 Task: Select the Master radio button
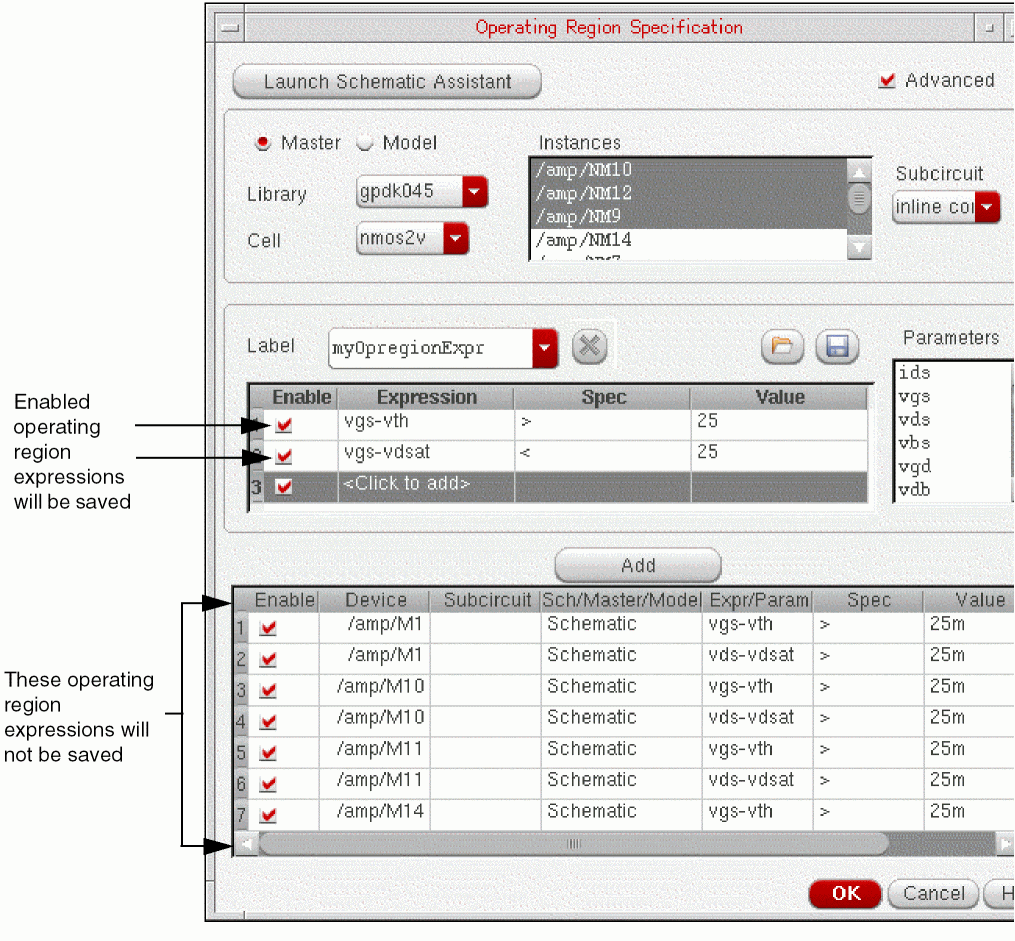pyautogui.click(x=263, y=142)
